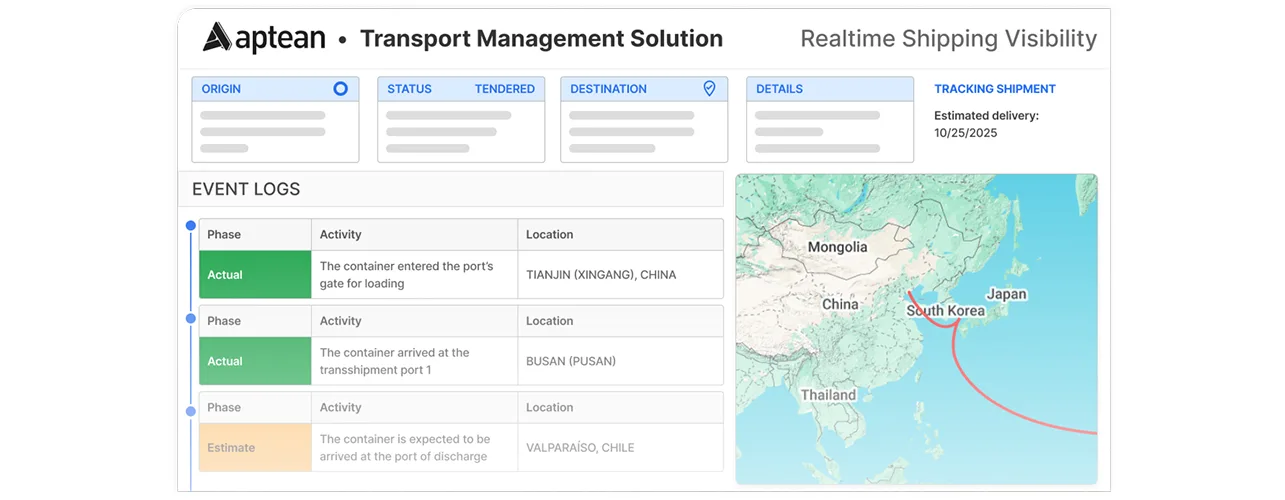Click the TENDERED status value

tap(504, 89)
